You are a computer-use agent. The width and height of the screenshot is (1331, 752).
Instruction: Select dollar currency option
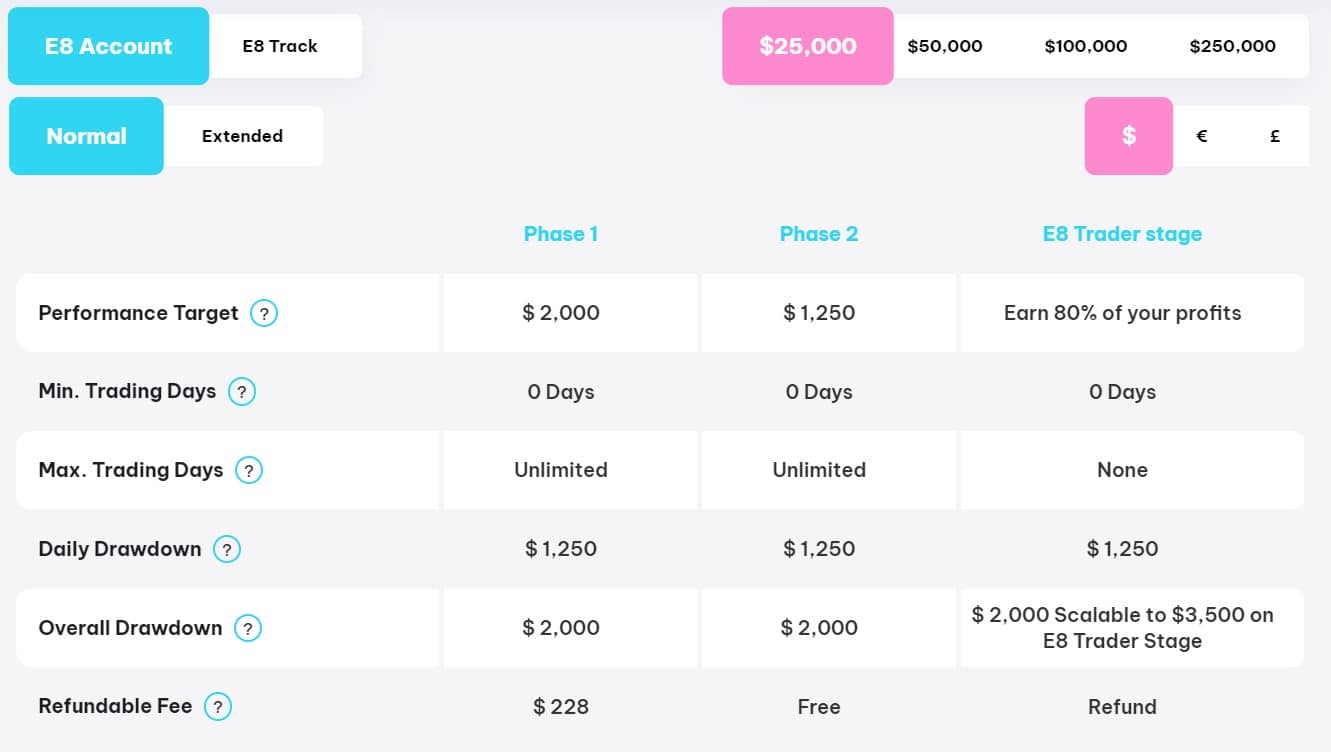click(x=1128, y=136)
